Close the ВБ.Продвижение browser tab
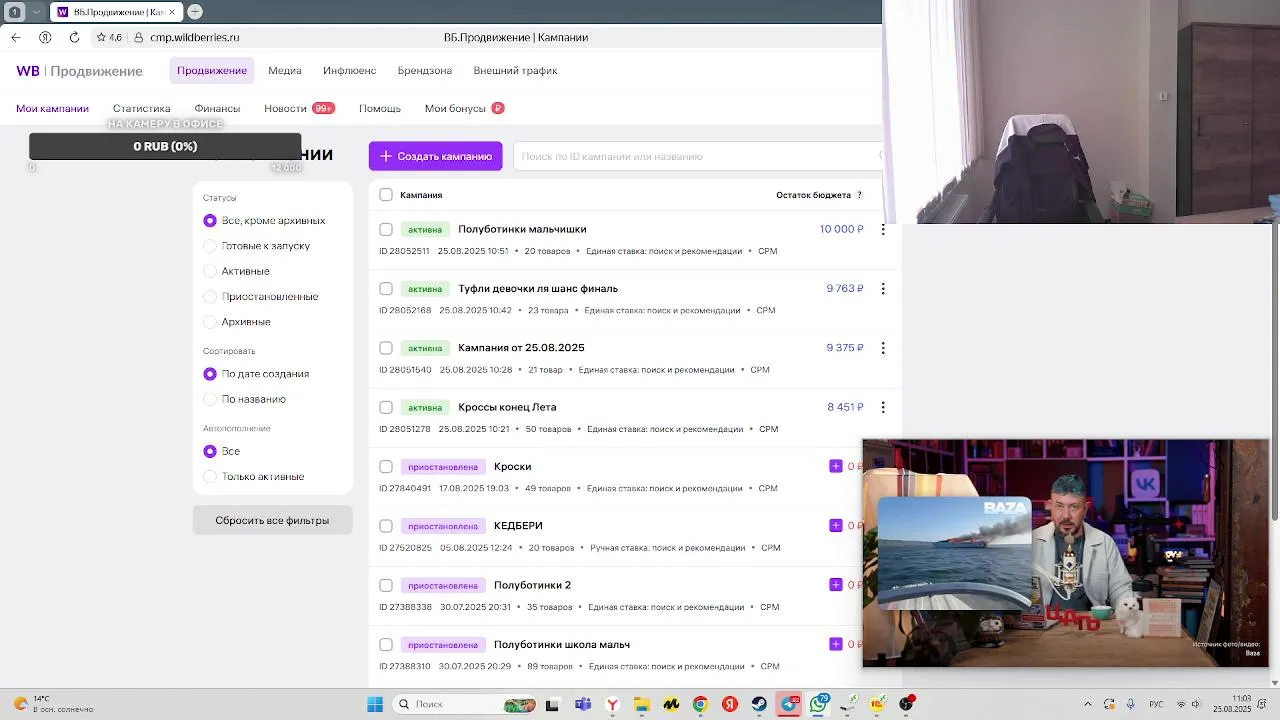This screenshot has height=720, width=1280. tap(172, 12)
